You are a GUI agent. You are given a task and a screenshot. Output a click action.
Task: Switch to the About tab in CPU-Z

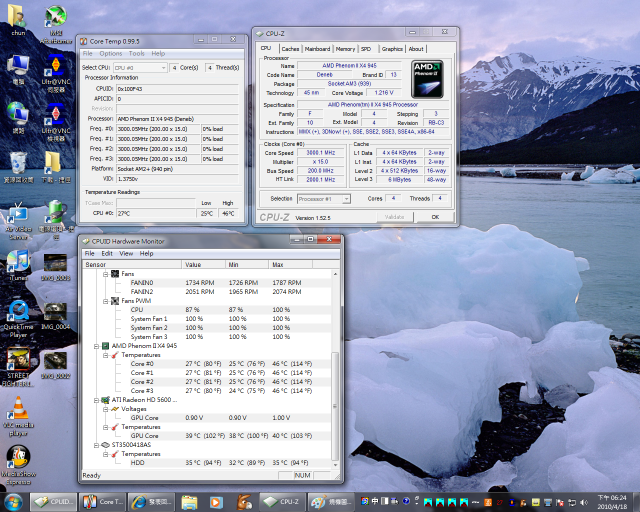[x=416, y=49]
